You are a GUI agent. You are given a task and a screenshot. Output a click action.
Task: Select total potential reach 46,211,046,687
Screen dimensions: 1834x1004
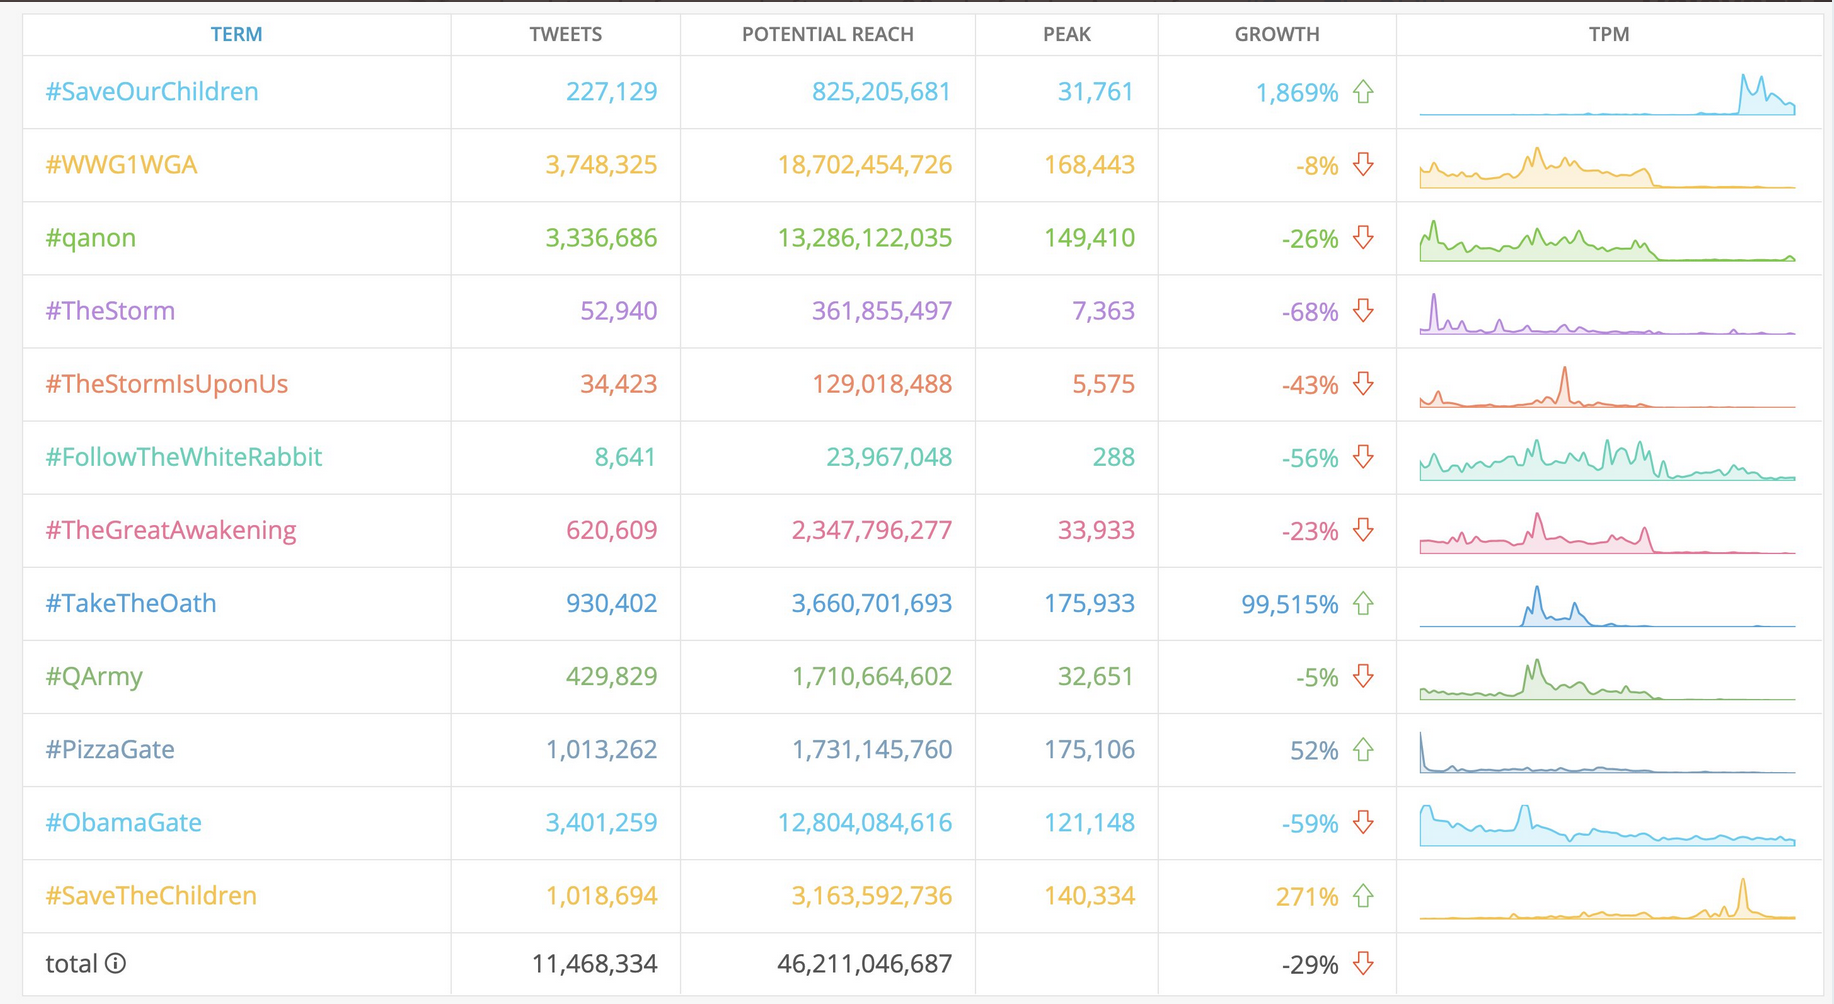click(x=865, y=963)
